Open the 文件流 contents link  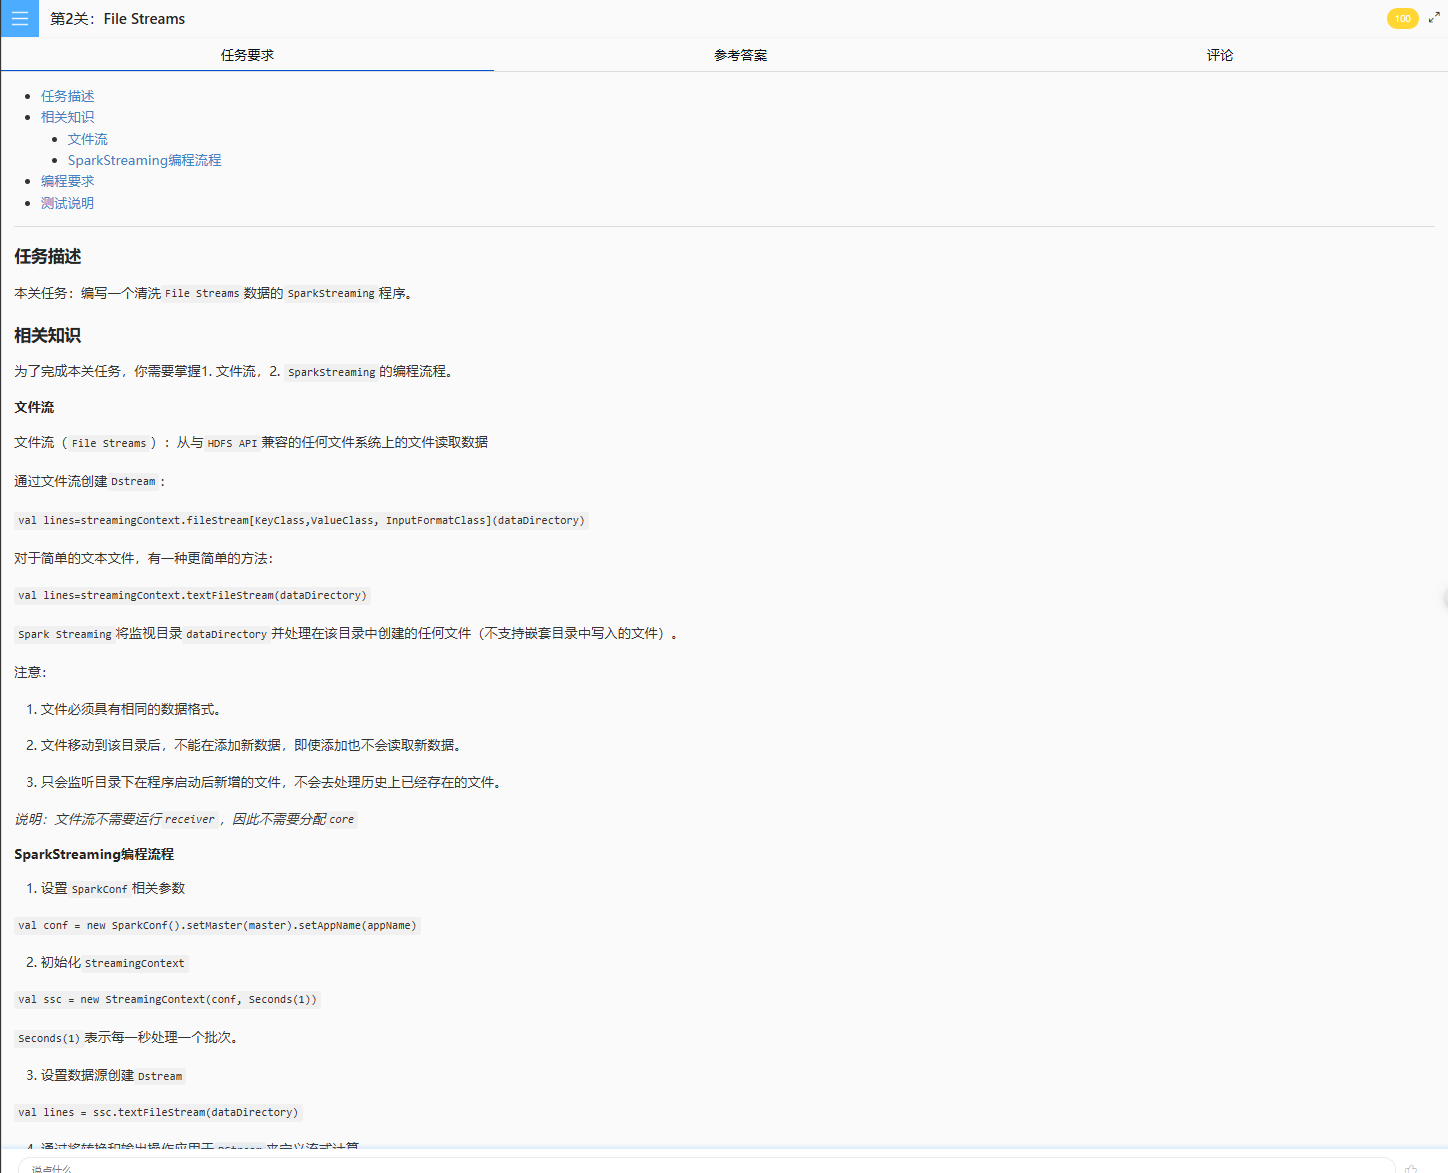coord(87,139)
